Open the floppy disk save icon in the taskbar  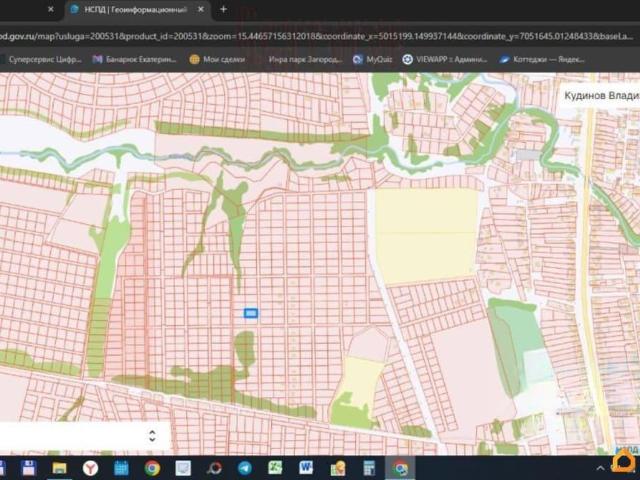pyautogui.click(x=29, y=468)
